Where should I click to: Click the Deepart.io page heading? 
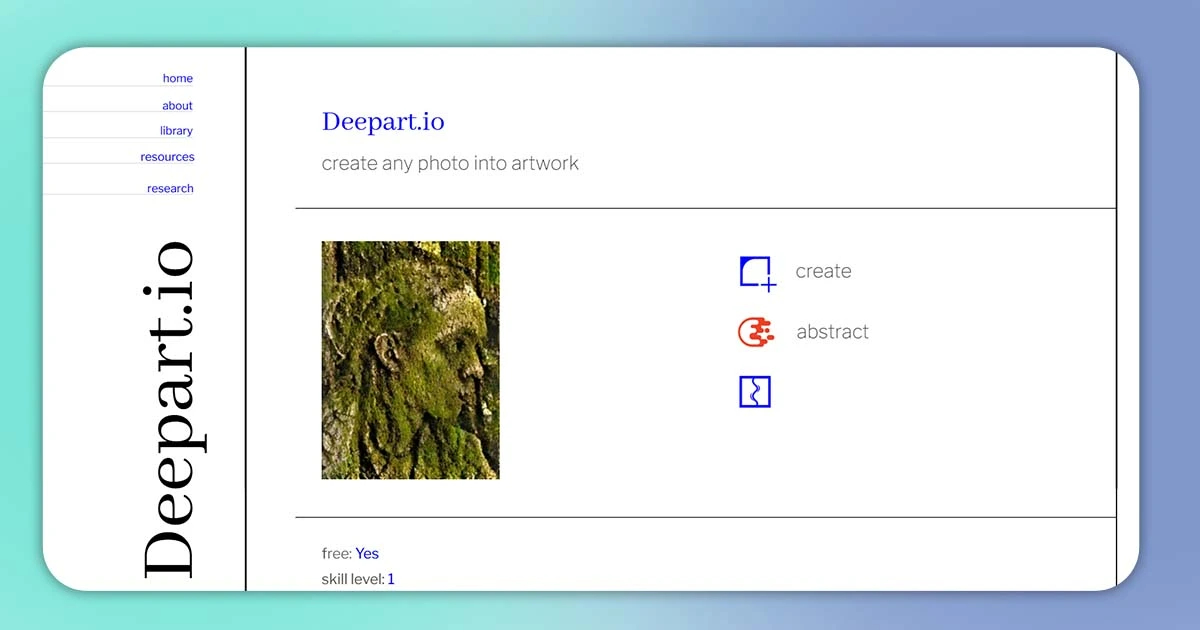(x=383, y=121)
